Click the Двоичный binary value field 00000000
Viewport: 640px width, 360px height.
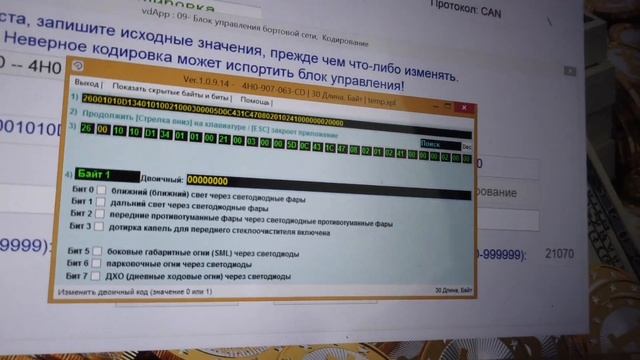coord(329,187)
